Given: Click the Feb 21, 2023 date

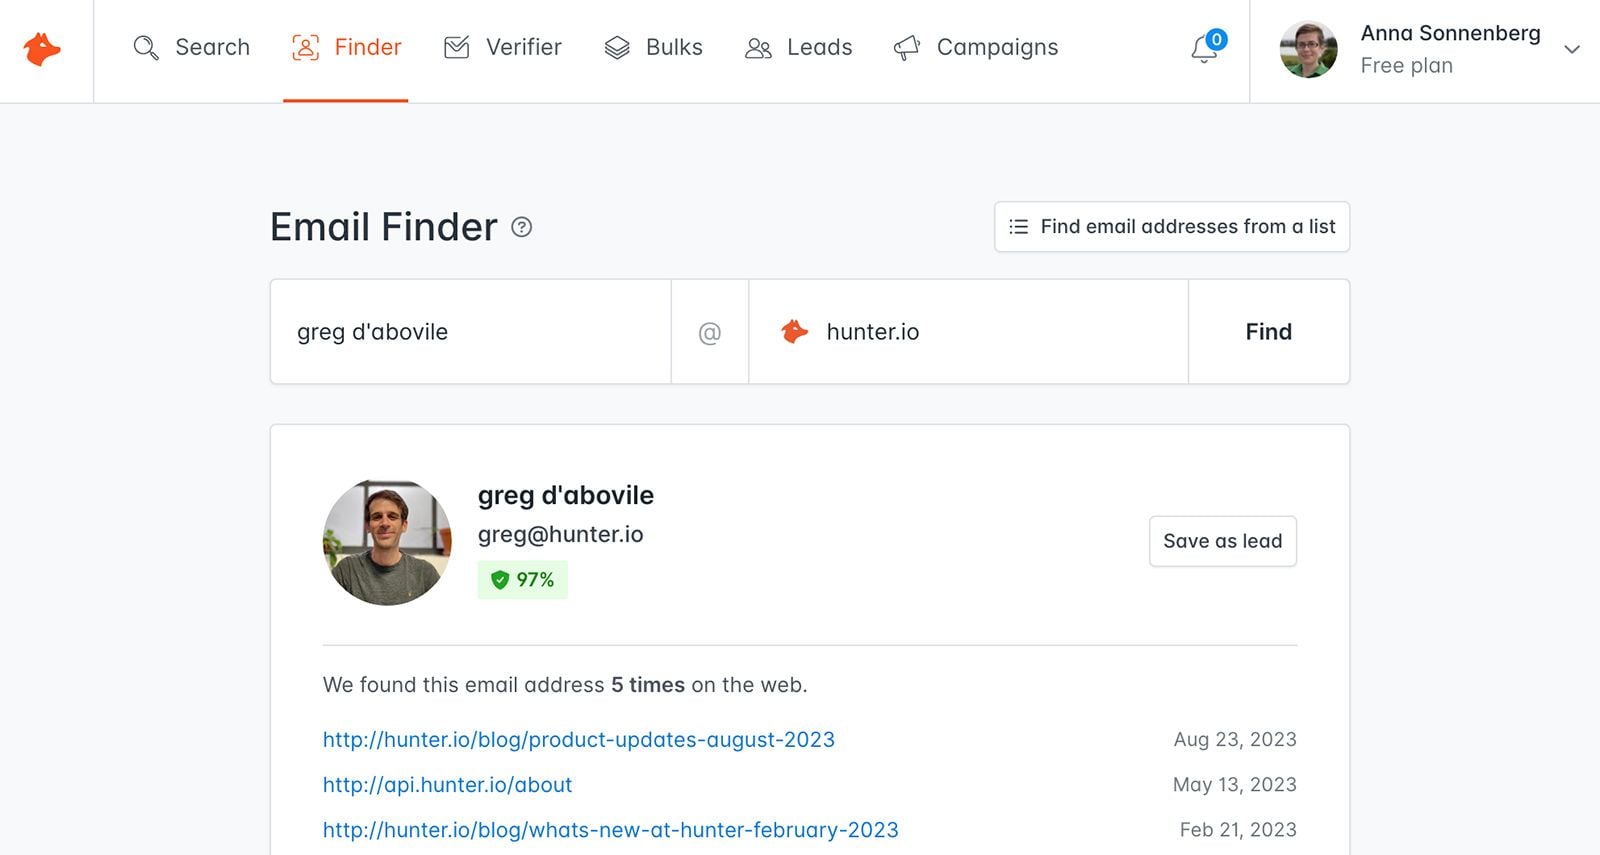Looking at the screenshot, I should tap(1238, 830).
